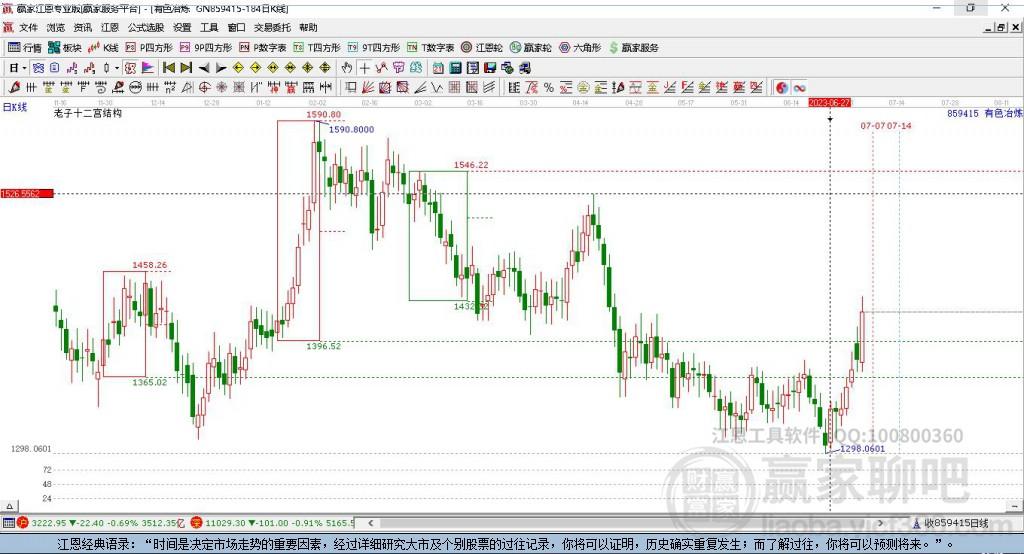Viewport: 1024px width, 554px height.
Task: Click the calculator icon in toolbar
Action: tap(455, 67)
